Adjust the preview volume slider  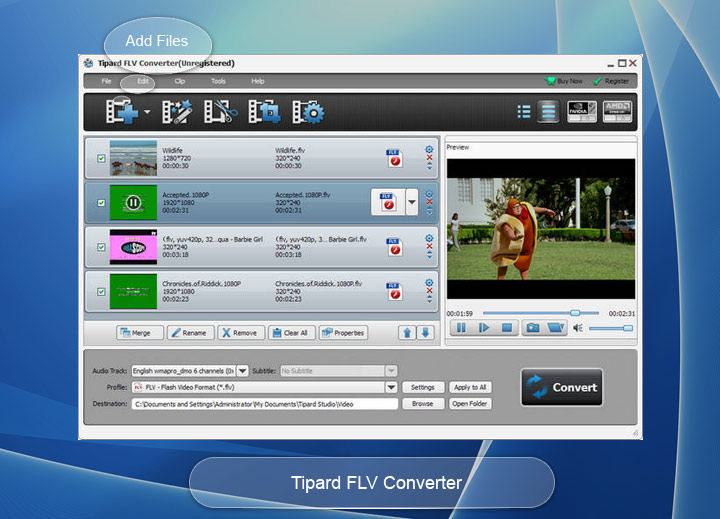(611, 328)
